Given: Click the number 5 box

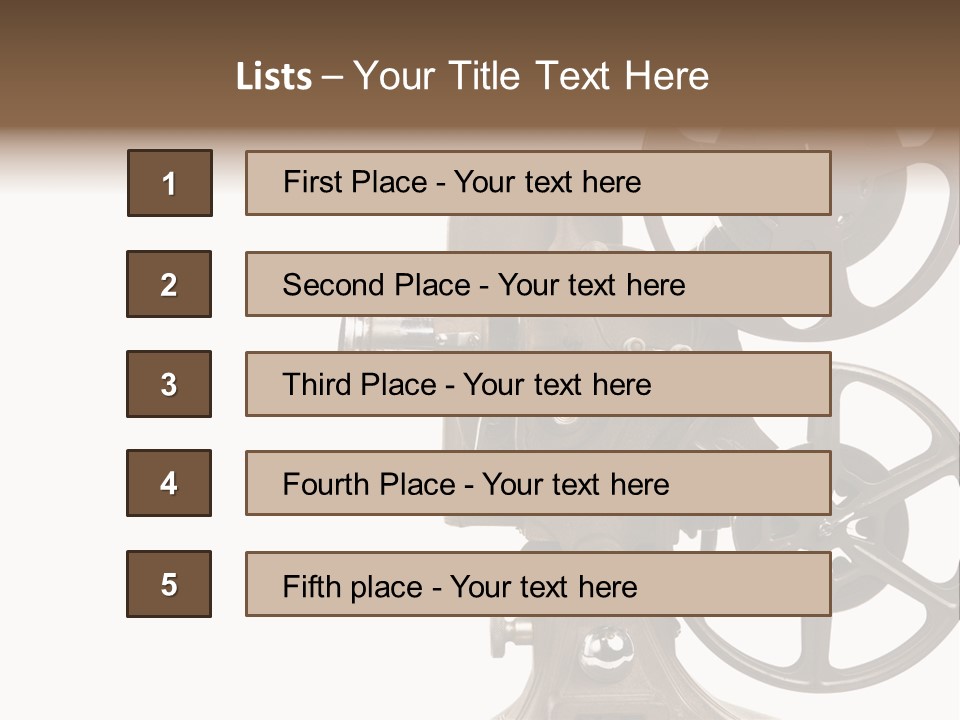Looking at the screenshot, I should (x=169, y=584).
